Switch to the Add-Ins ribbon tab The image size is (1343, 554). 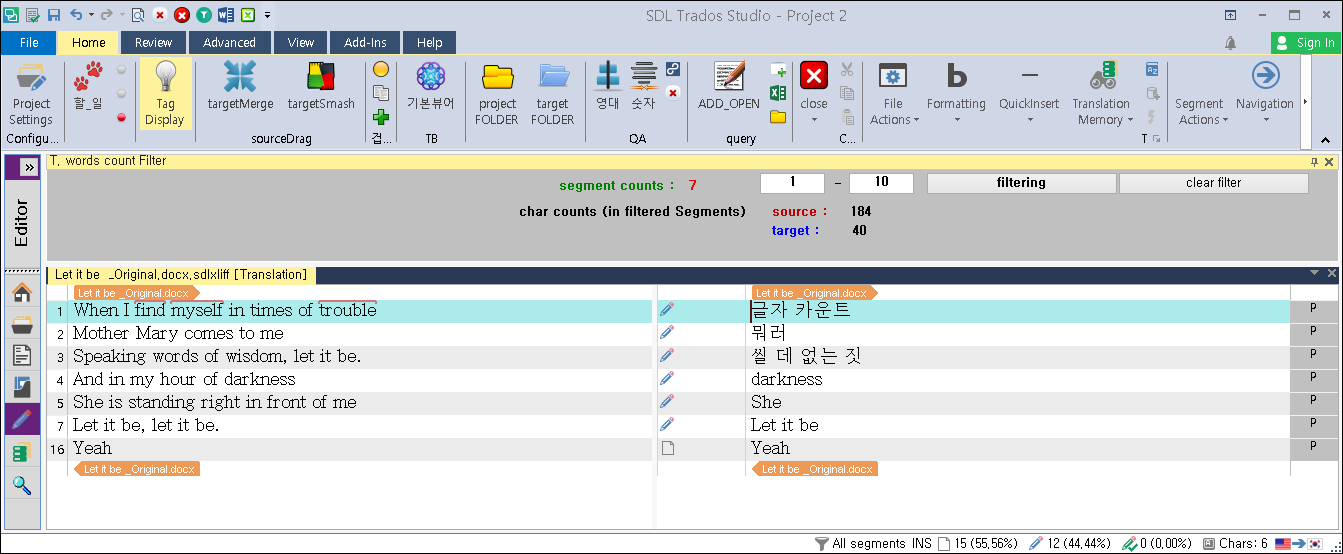pyautogui.click(x=365, y=42)
